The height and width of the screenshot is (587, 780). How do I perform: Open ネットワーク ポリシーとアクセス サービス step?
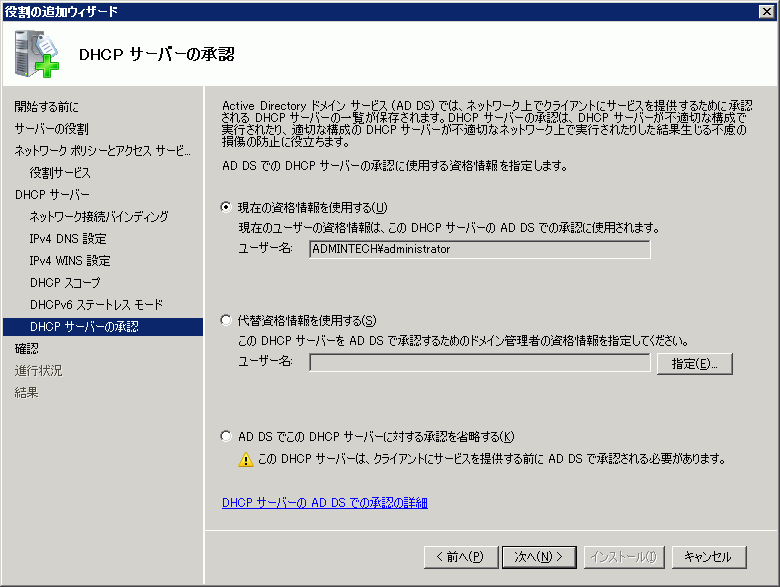pyautogui.click(x=102, y=150)
